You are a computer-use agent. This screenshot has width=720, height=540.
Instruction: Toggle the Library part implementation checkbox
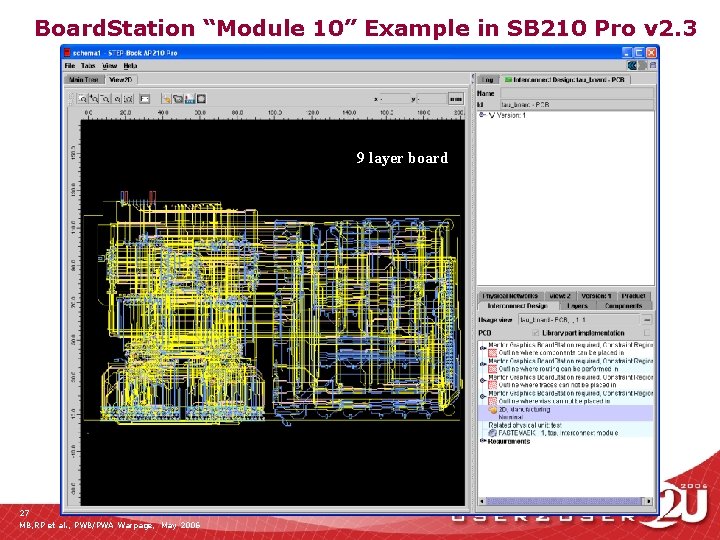point(647,333)
